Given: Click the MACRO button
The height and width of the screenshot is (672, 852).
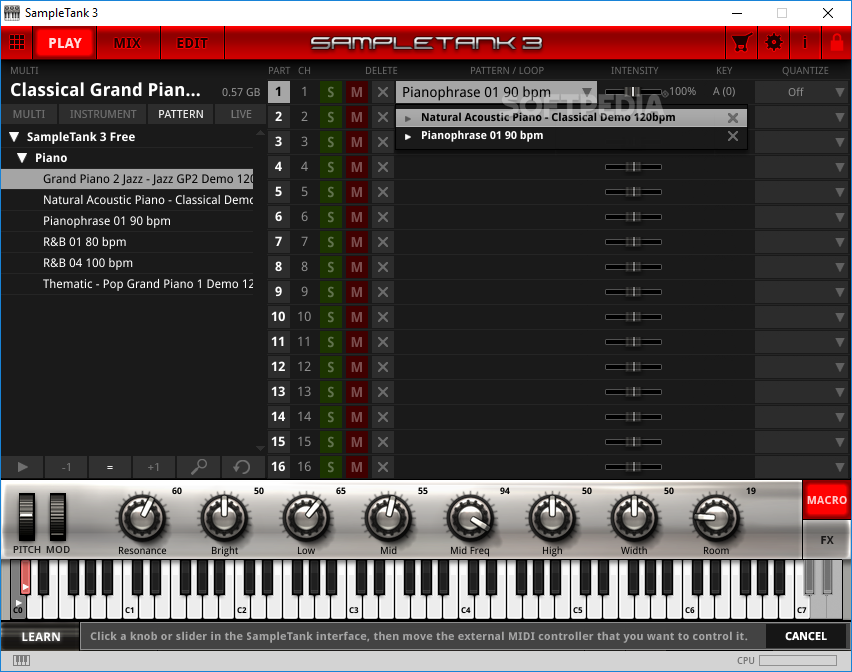Looking at the screenshot, I should pyautogui.click(x=826, y=500).
